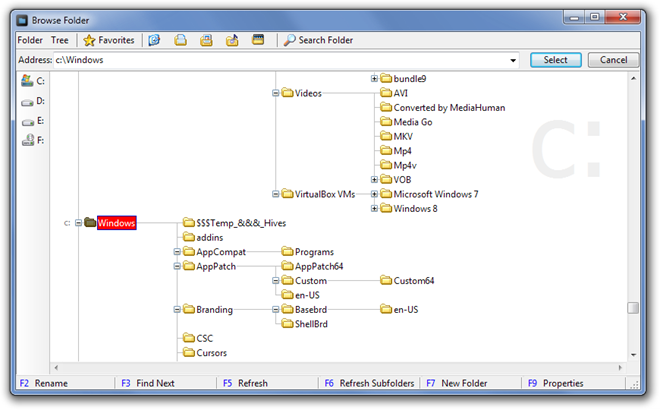Click the Search Folder magnifier
The height and width of the screenshot is (410, 660).
289,40
